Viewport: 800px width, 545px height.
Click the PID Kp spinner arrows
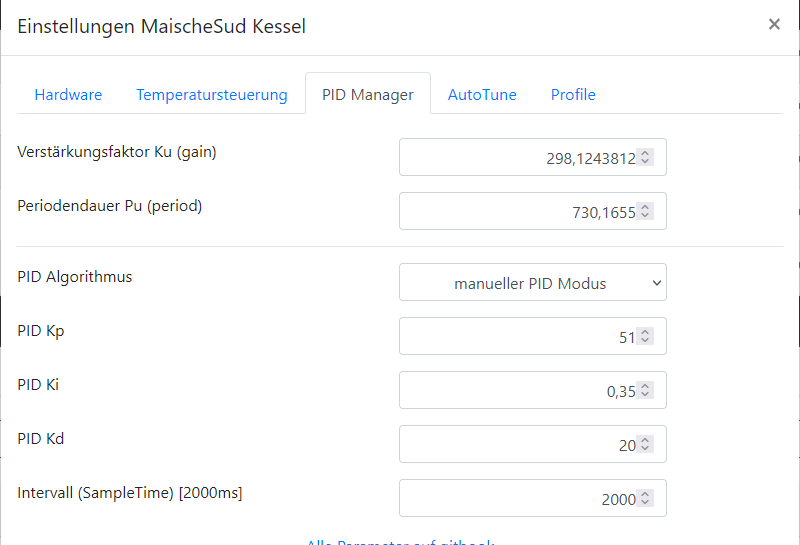coord(646,337)
